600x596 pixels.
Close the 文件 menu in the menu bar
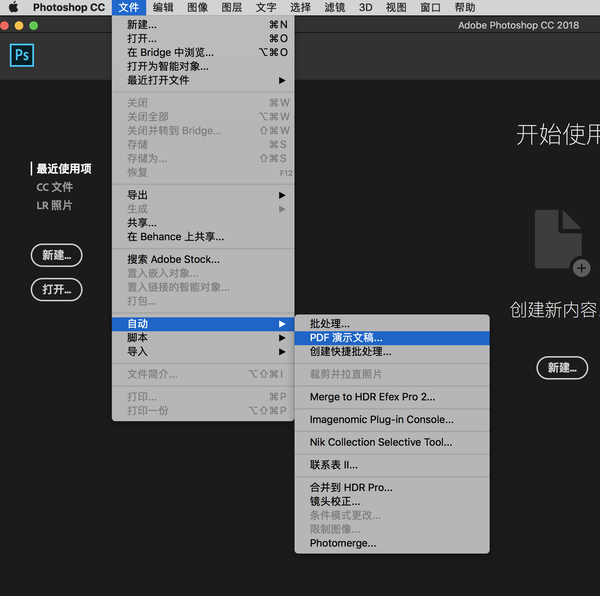129,7
